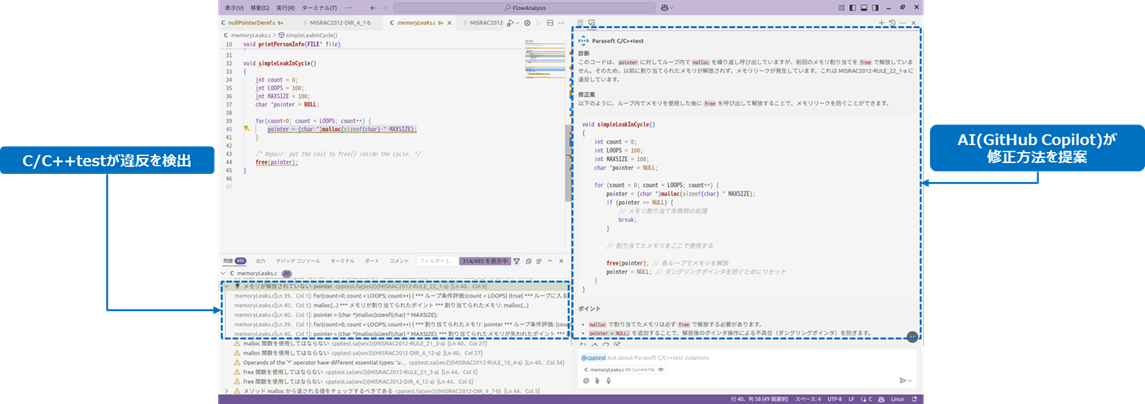Switch to MISRAC2012-DIR_4_1-b editor tab

340,23
